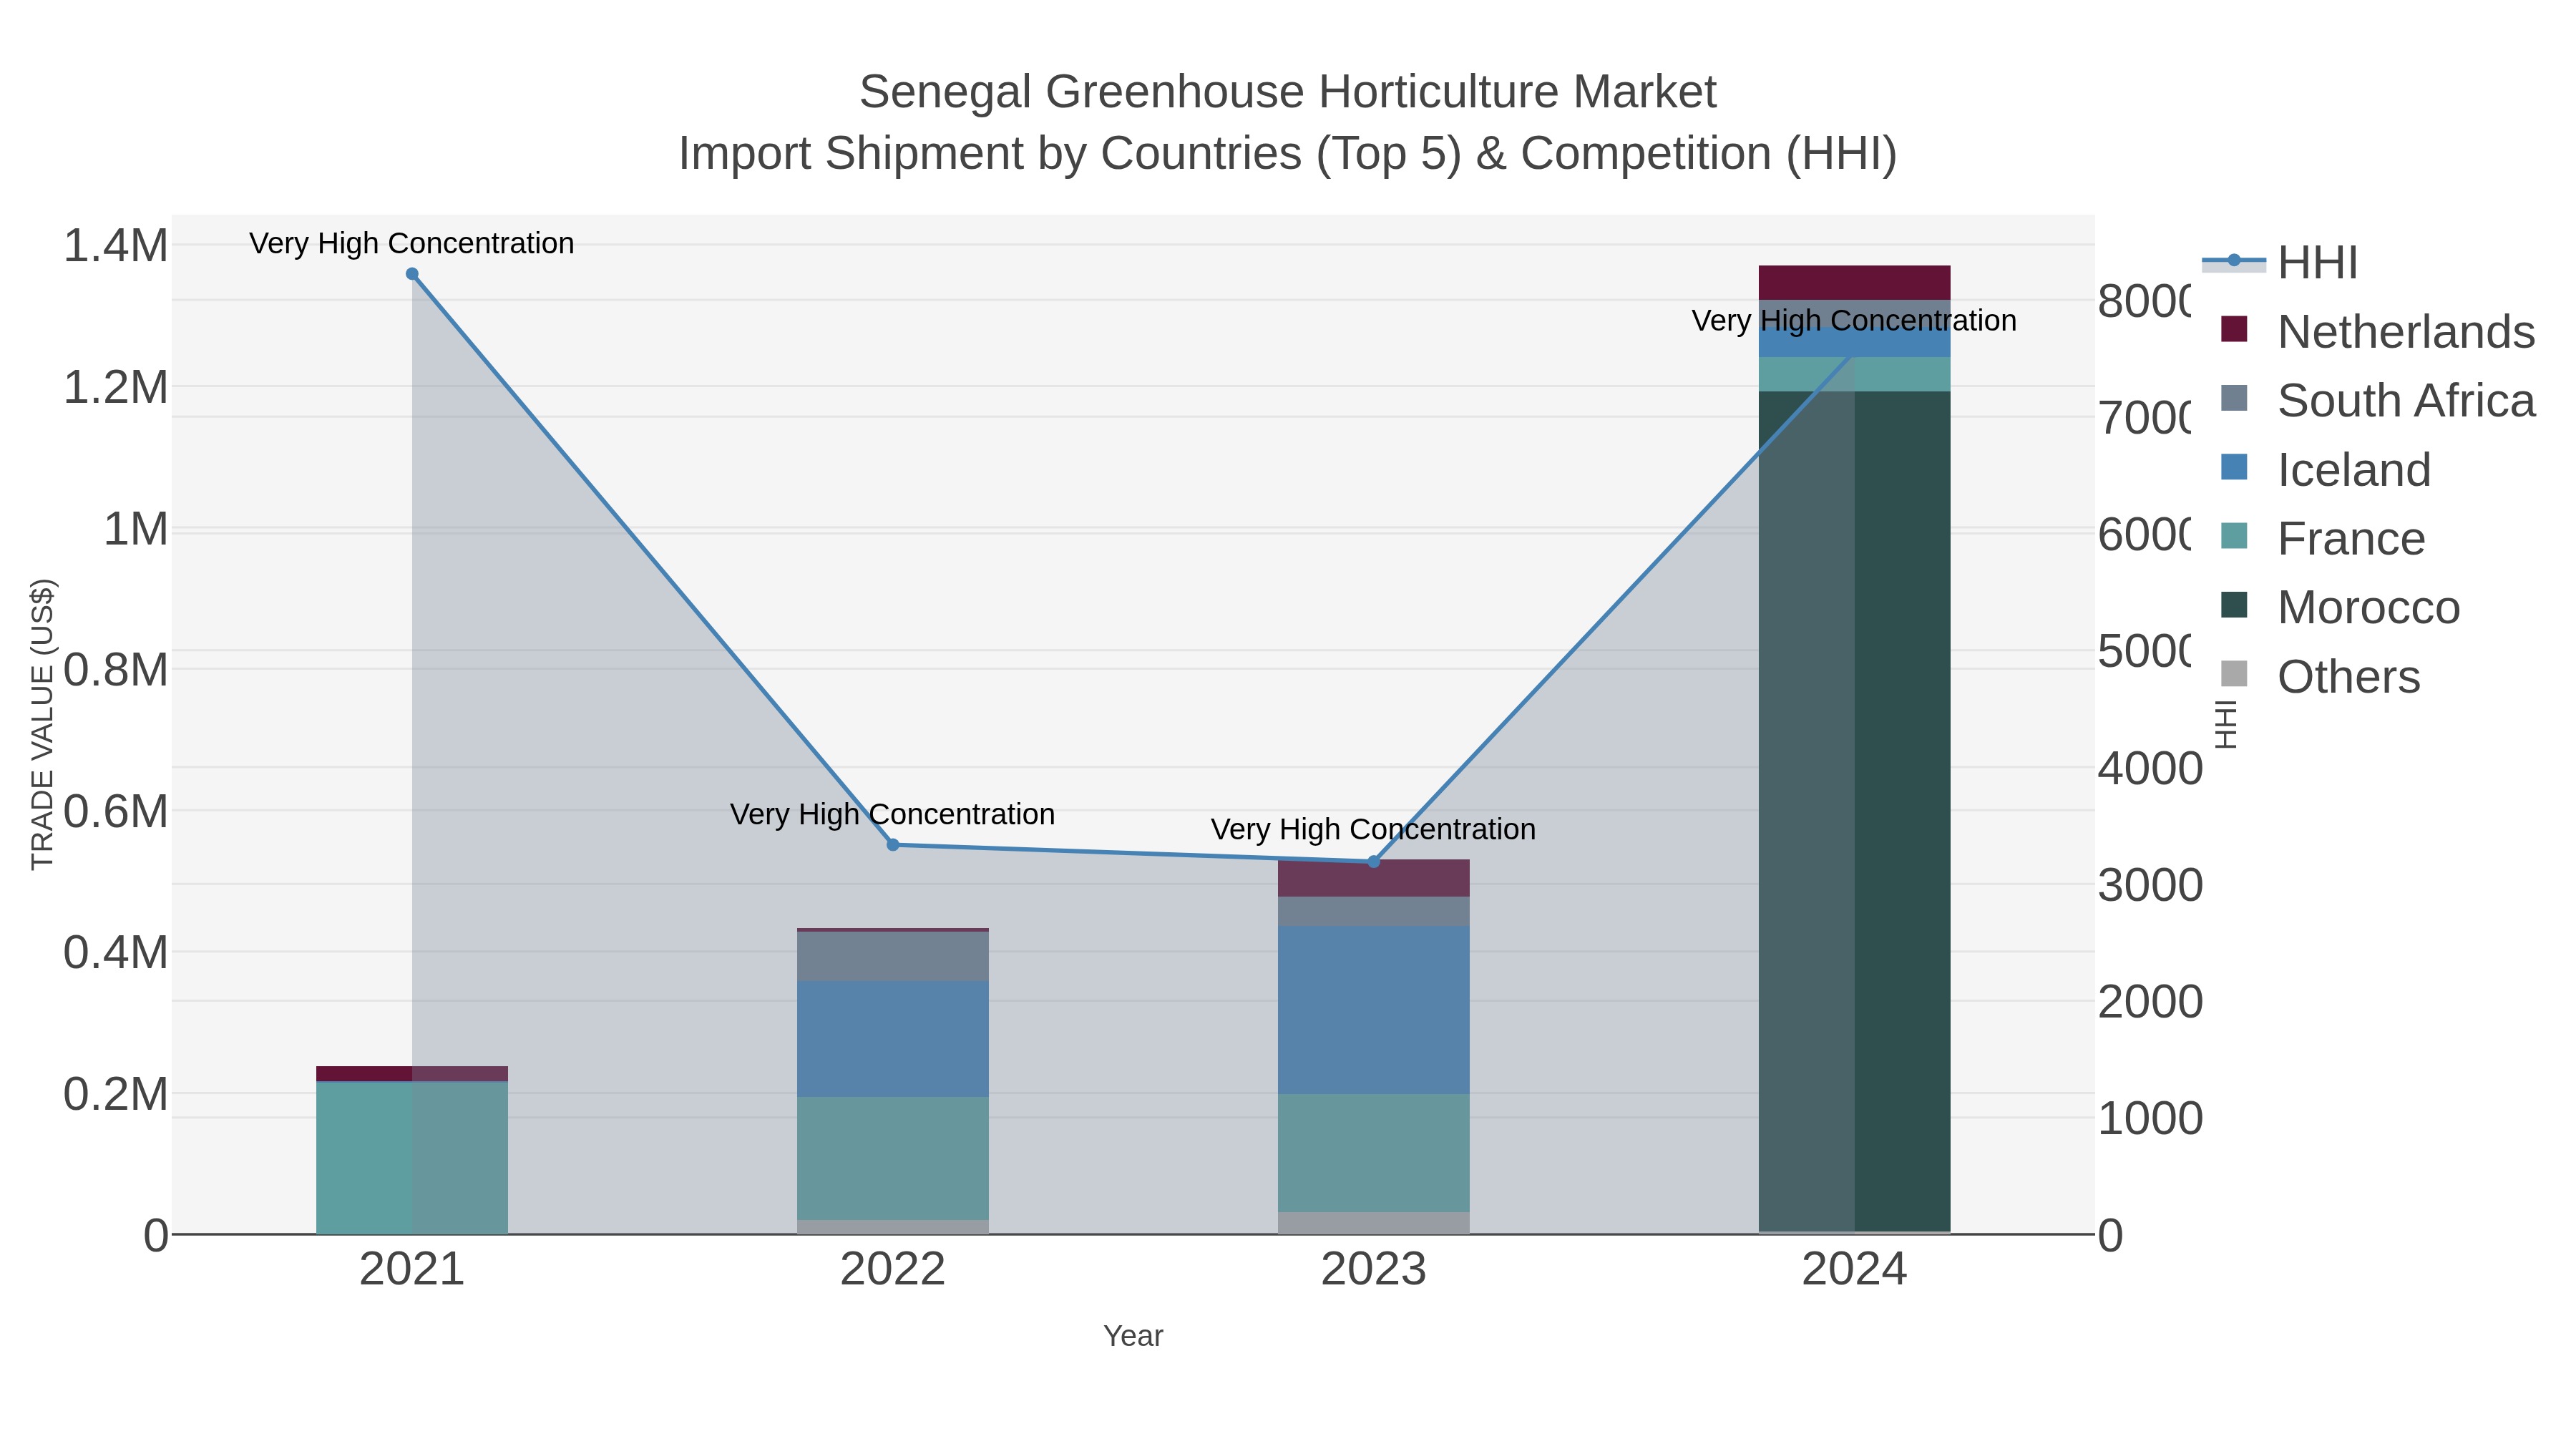Click the 2023 HHI data point marker
2576x1449 pixels.
click(x=1374, y=862)
